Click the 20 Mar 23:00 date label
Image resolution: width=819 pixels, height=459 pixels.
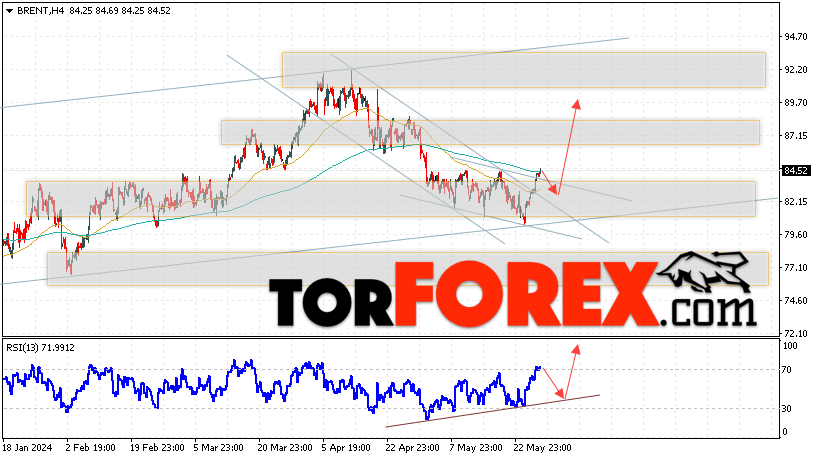pos(285,448)
